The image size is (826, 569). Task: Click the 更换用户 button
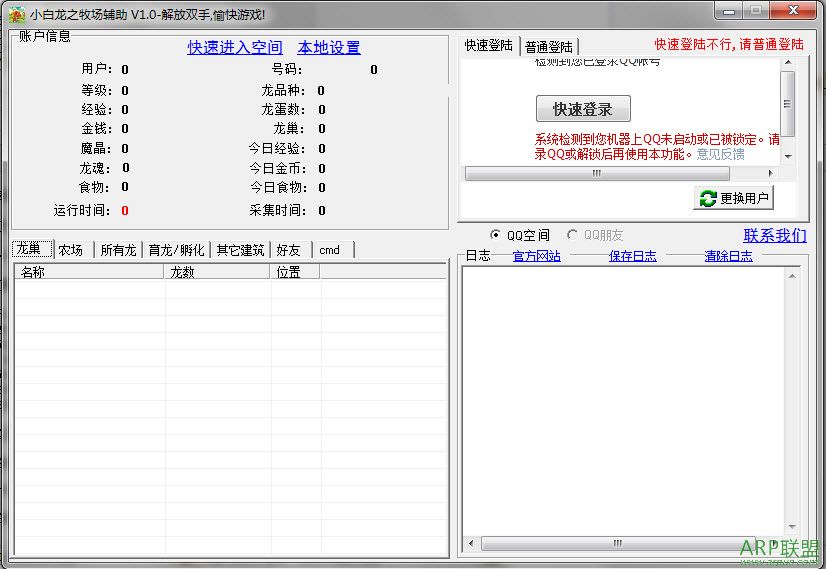click(x=733, y=198)
